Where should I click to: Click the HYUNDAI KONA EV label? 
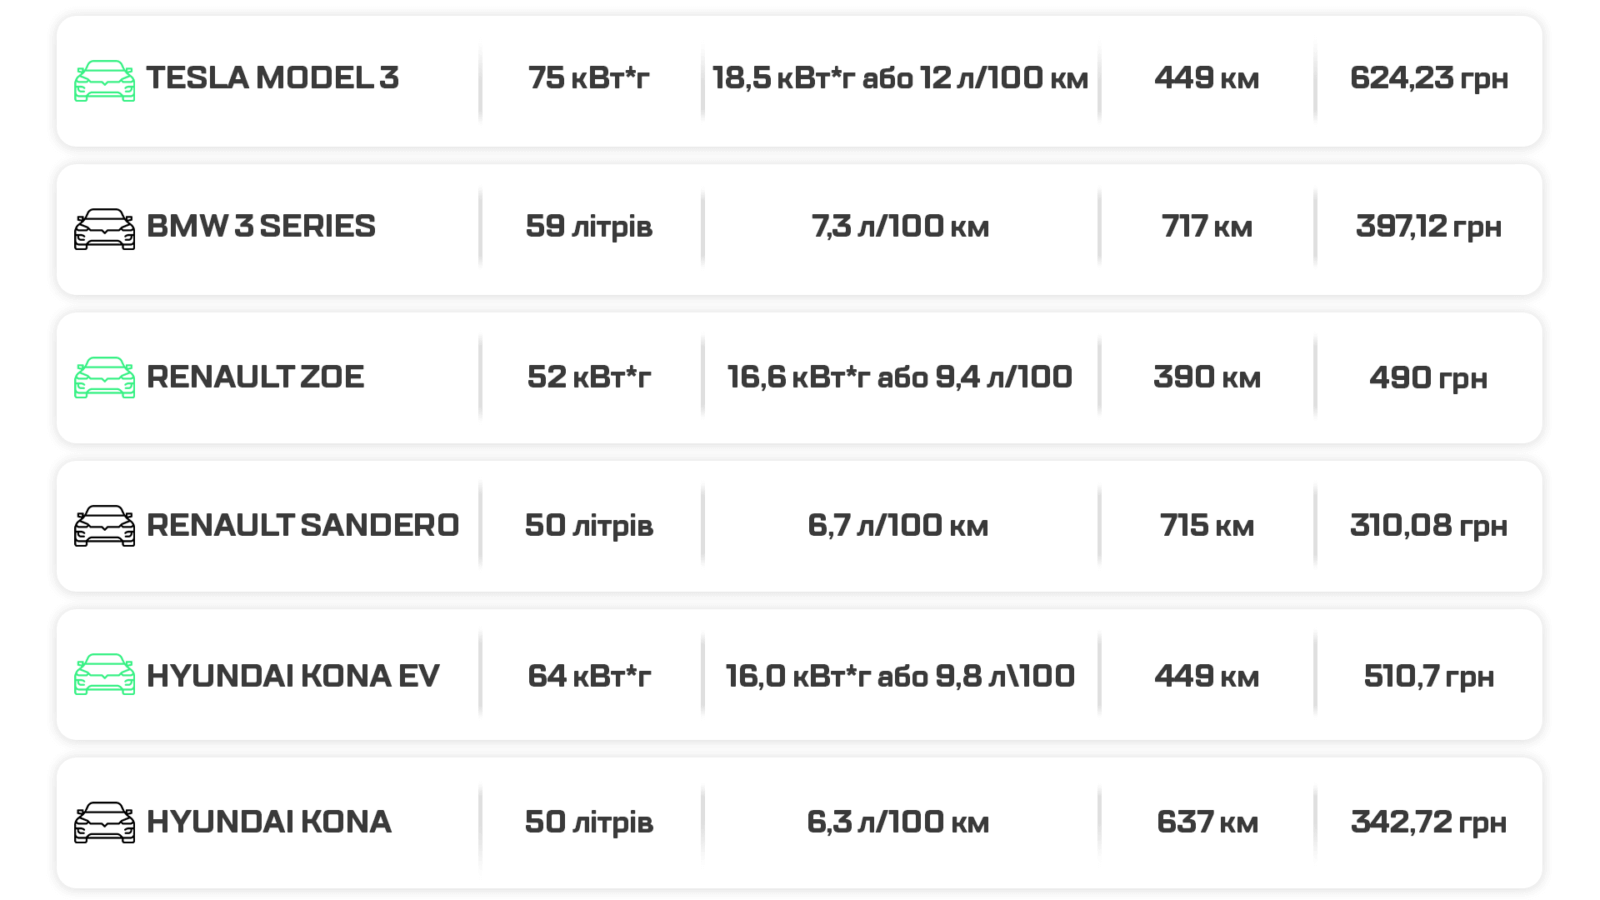293,676
